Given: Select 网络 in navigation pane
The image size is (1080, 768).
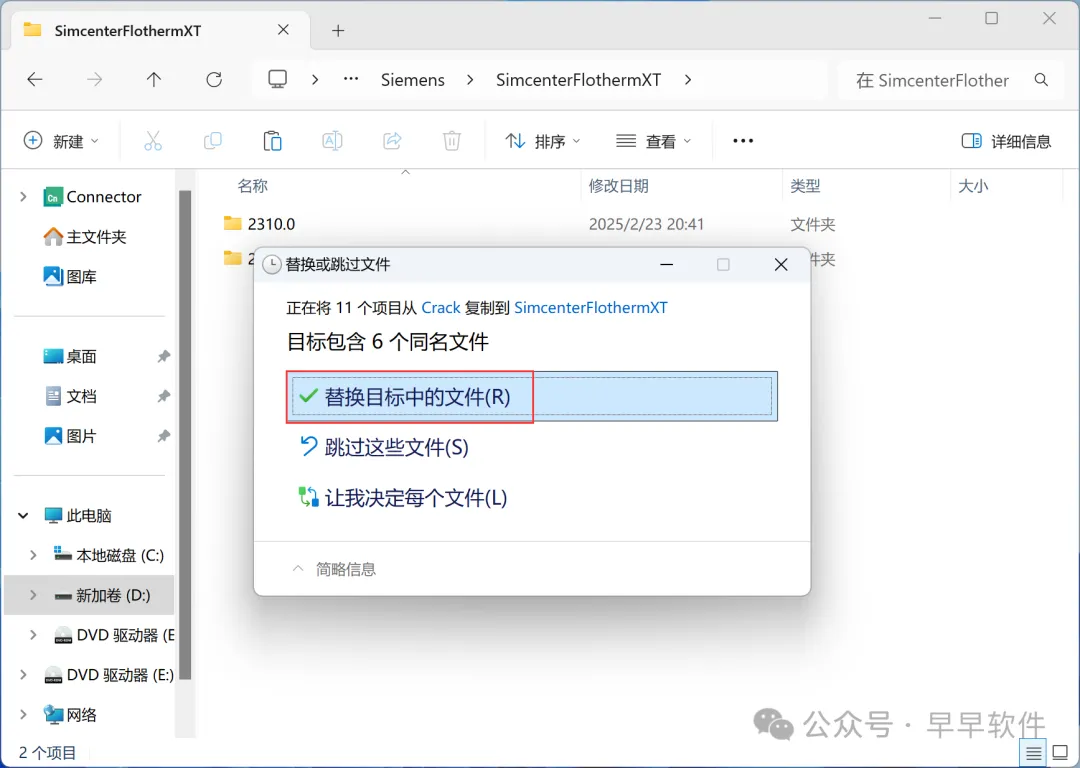Looking at the screenshot, I should coord(70,715).
